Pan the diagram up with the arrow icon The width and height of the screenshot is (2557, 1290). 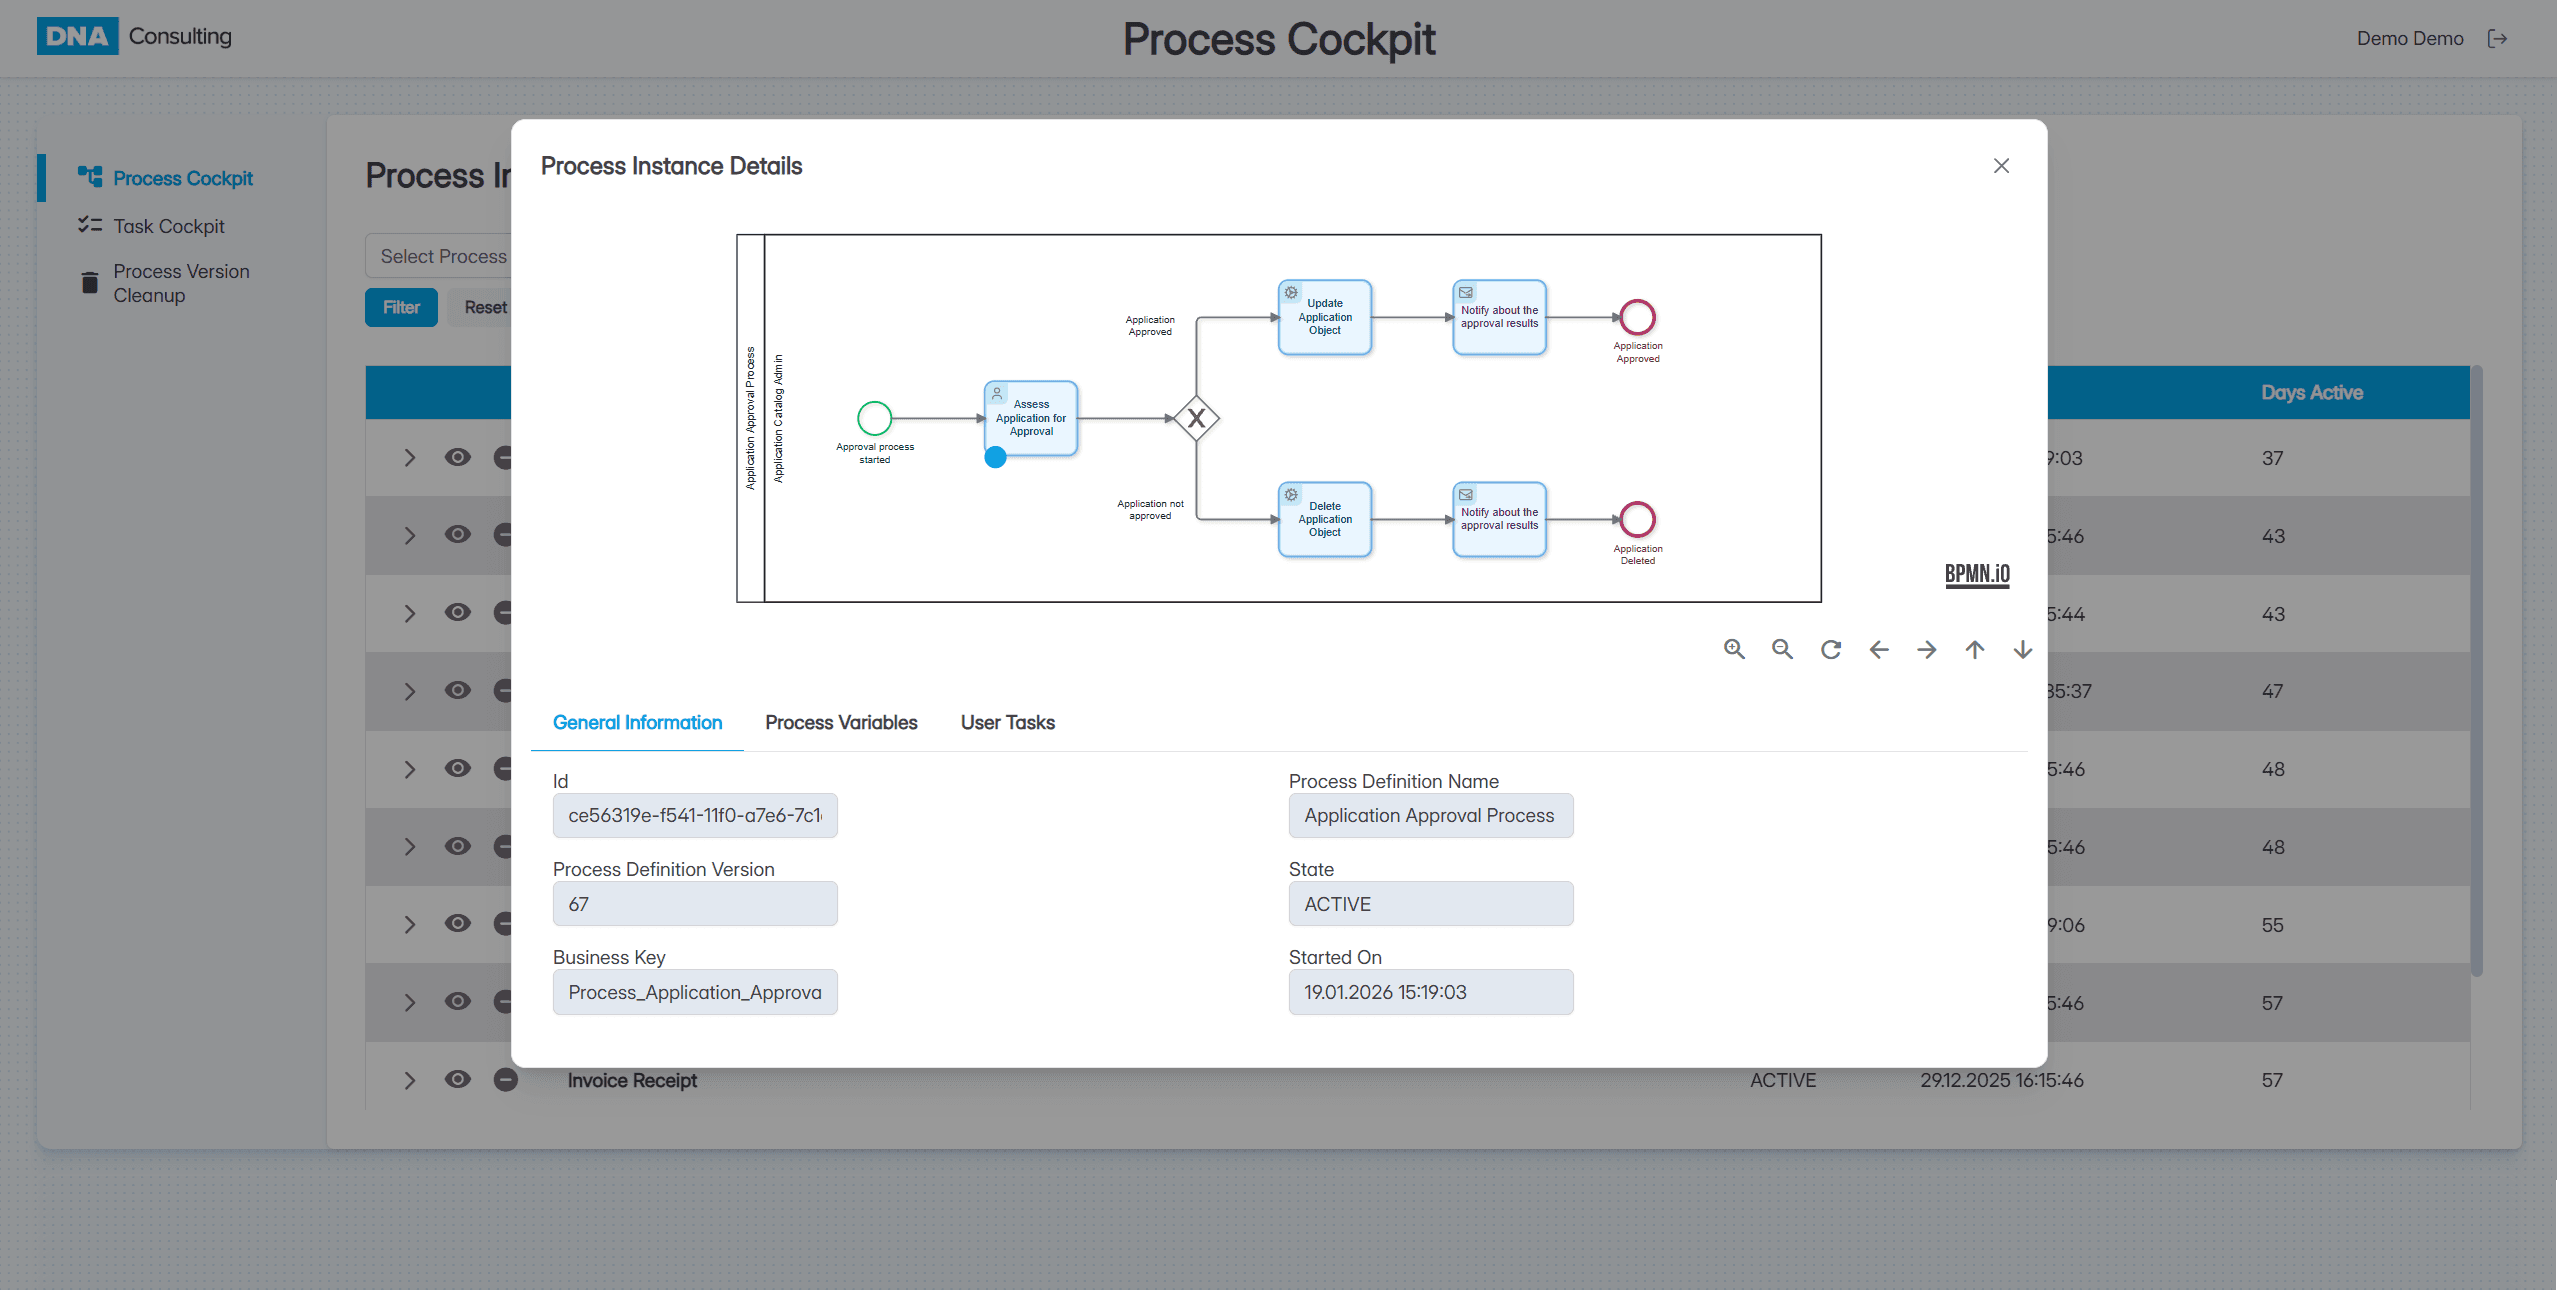[x=1974, y=650]
